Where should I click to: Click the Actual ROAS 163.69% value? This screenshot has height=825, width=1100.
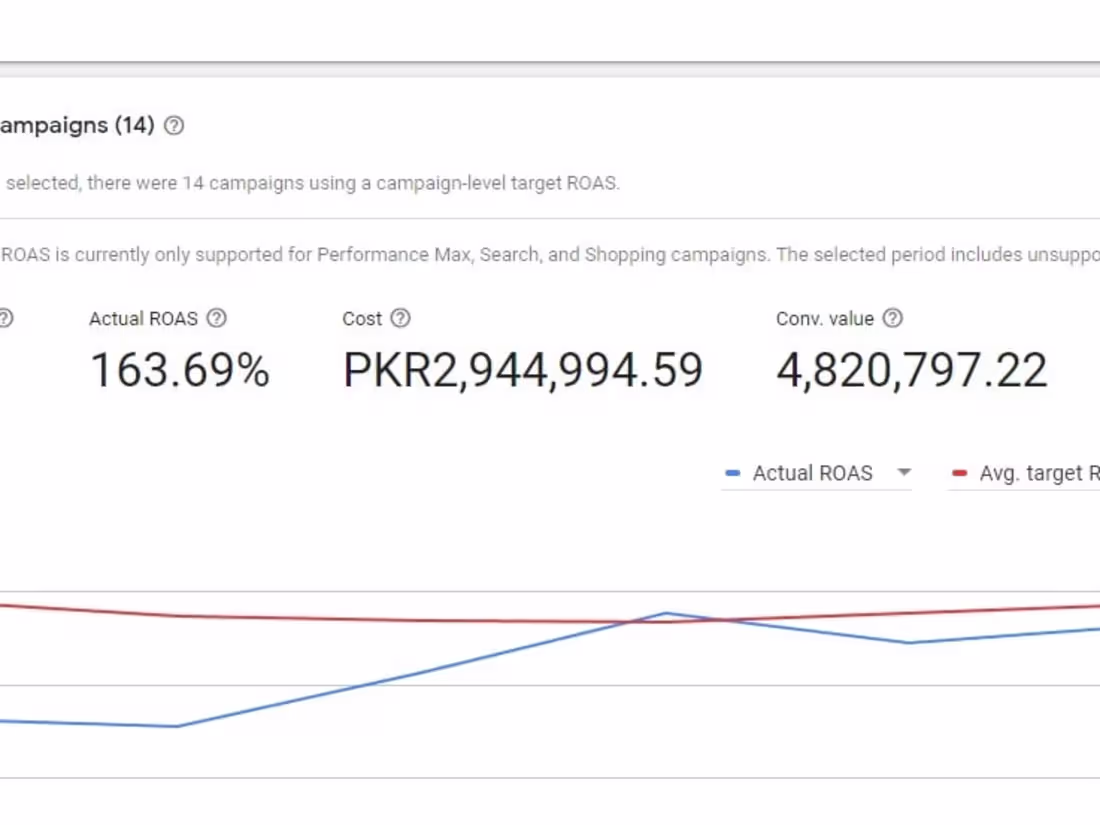pyautogui.click(x=180, y=370)
